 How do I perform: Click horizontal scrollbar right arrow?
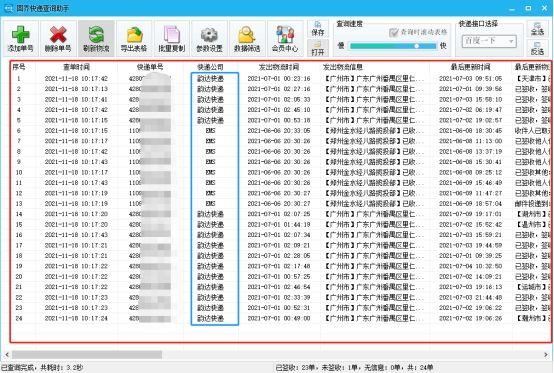coord(546,354)
